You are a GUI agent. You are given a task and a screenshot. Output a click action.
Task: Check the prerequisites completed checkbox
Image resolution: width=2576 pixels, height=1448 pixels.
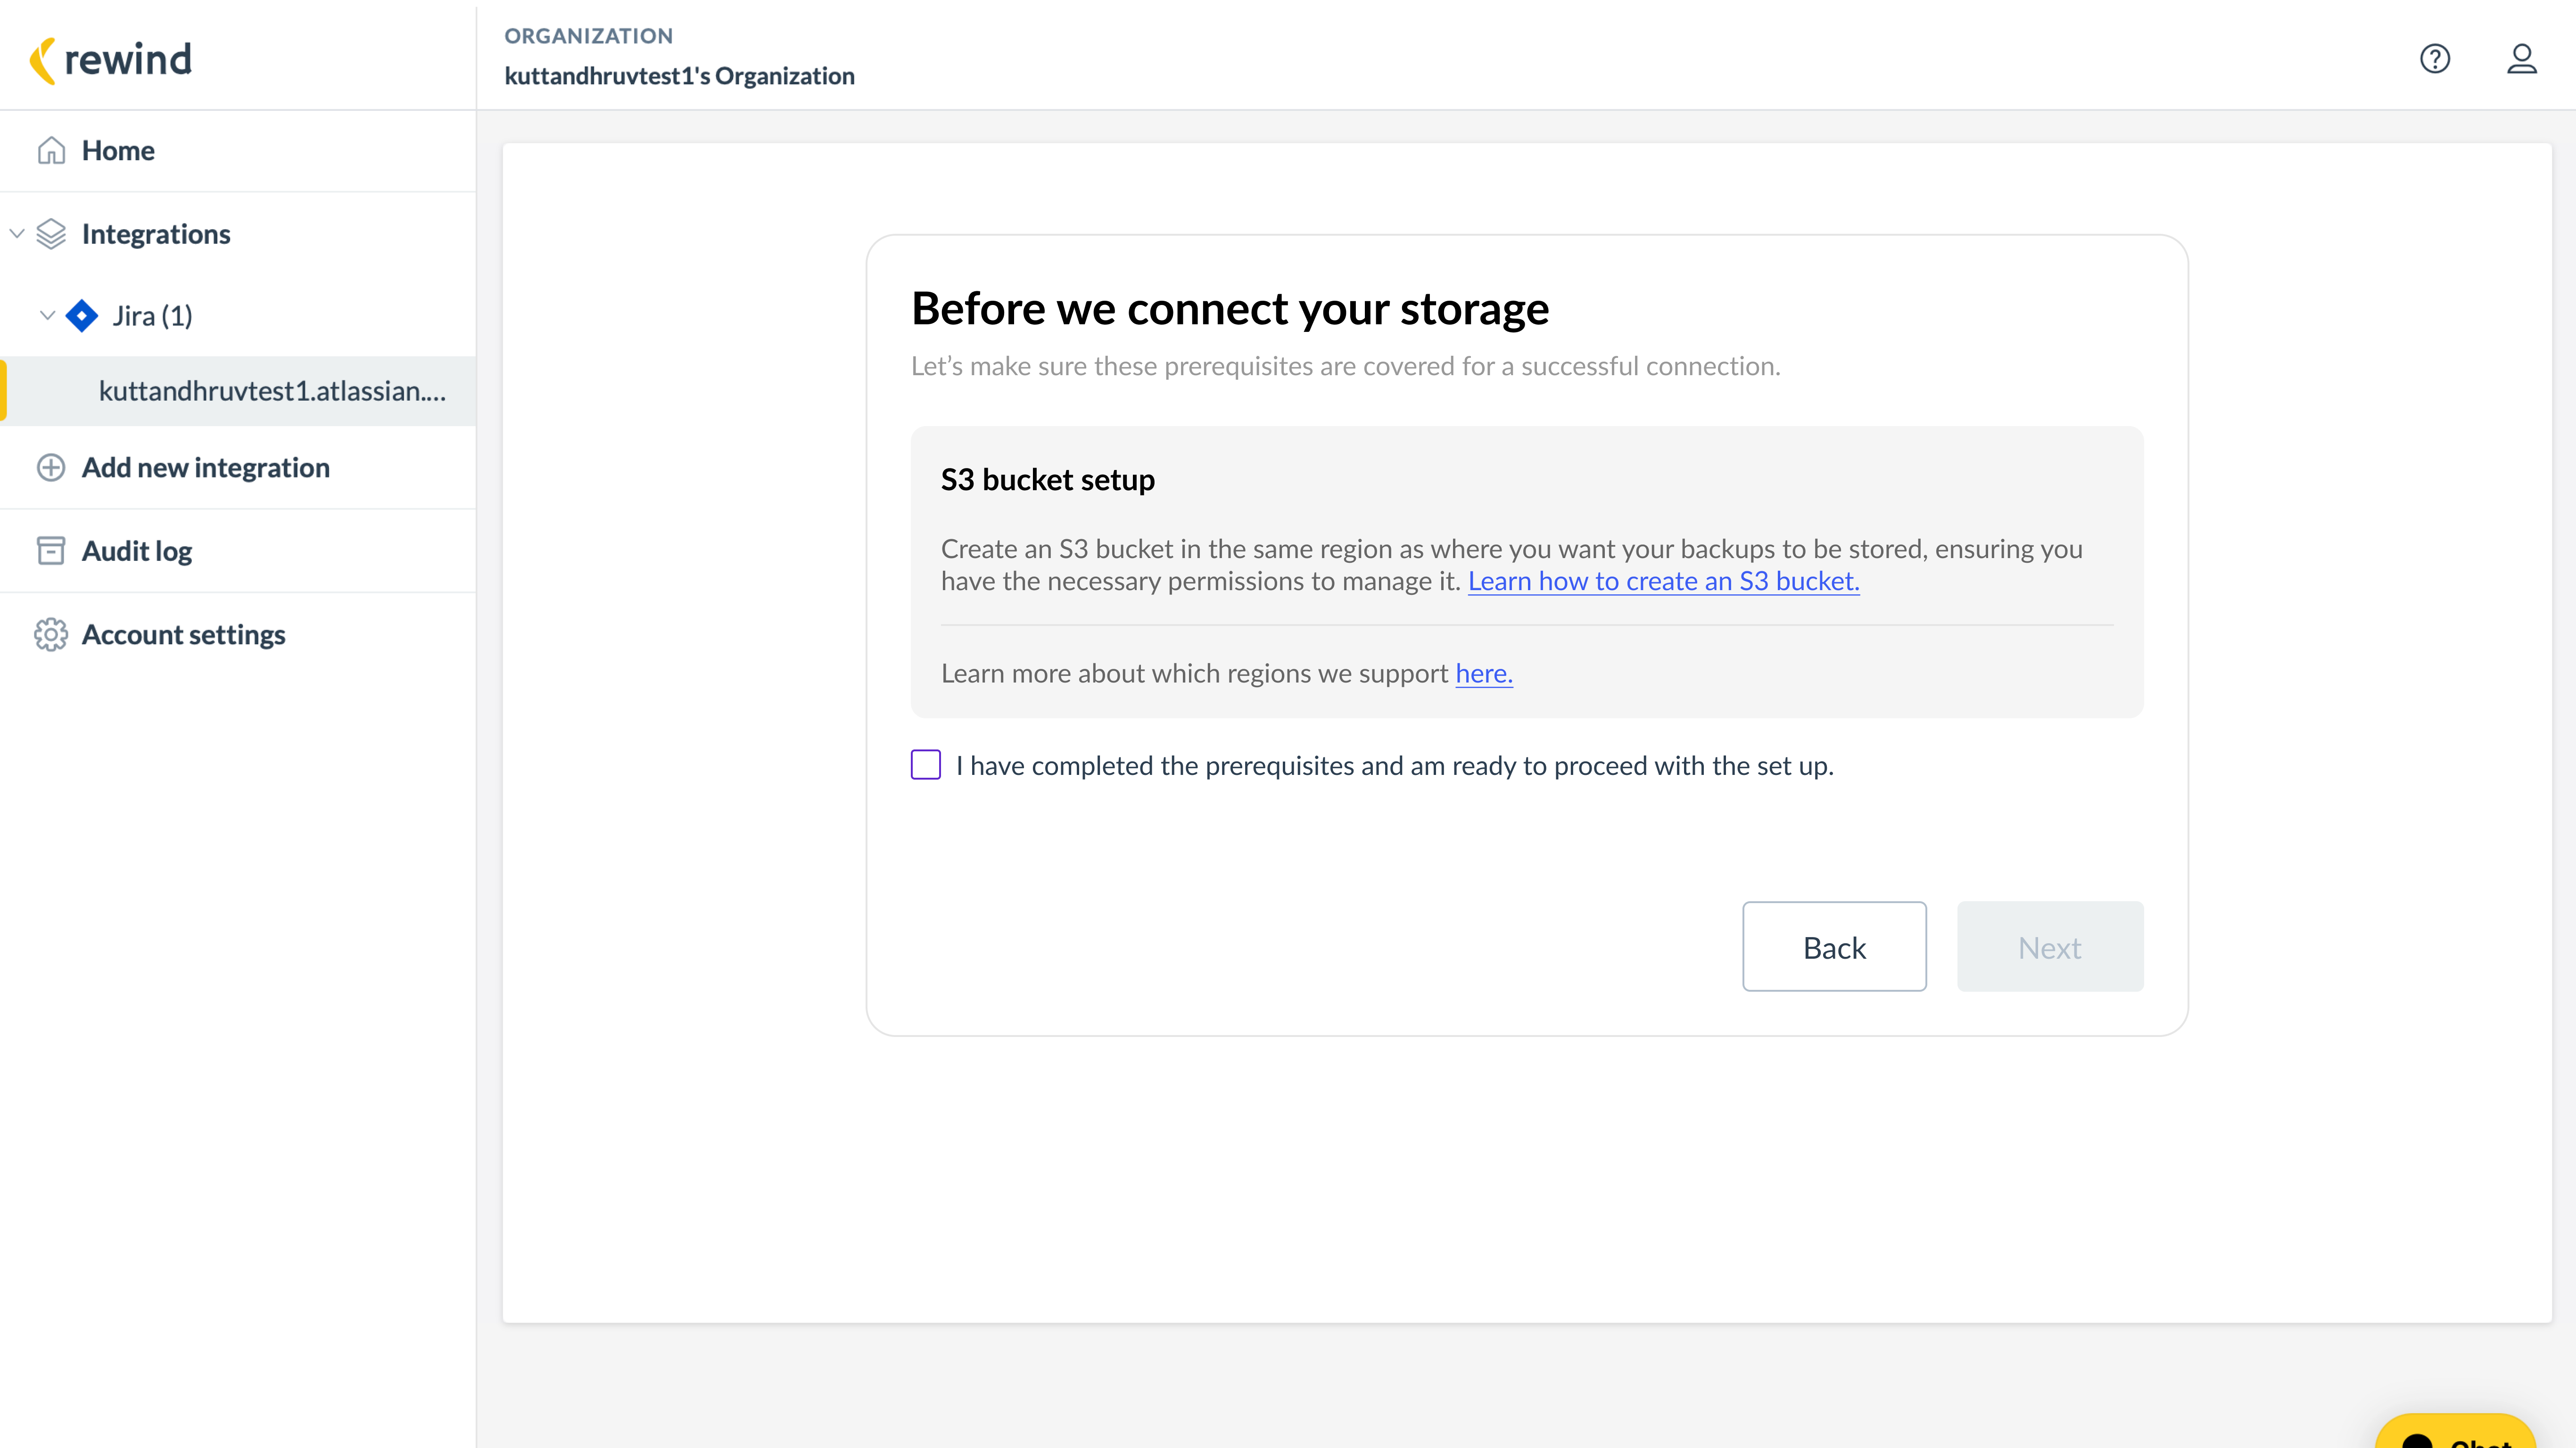coord(925,765)
